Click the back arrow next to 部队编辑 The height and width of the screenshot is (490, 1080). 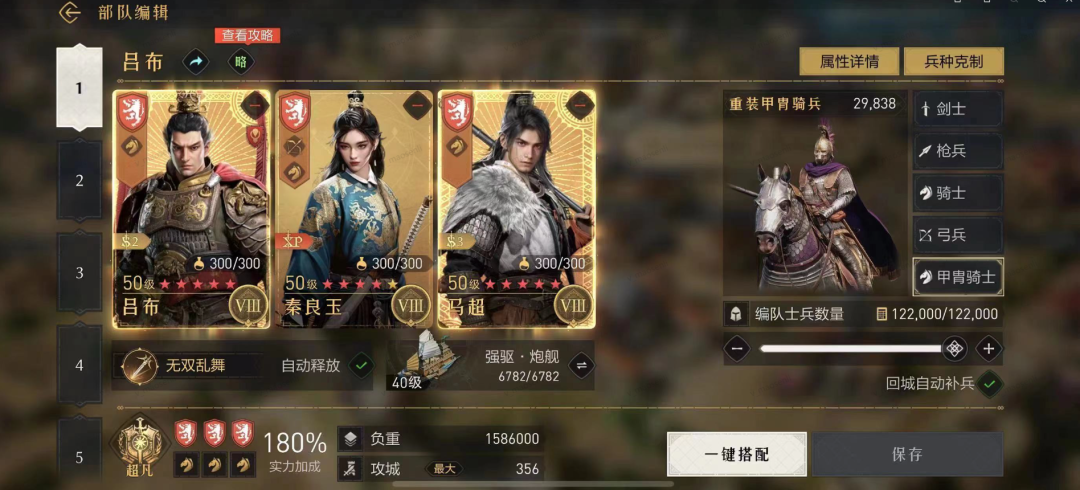tap(70, 12)
